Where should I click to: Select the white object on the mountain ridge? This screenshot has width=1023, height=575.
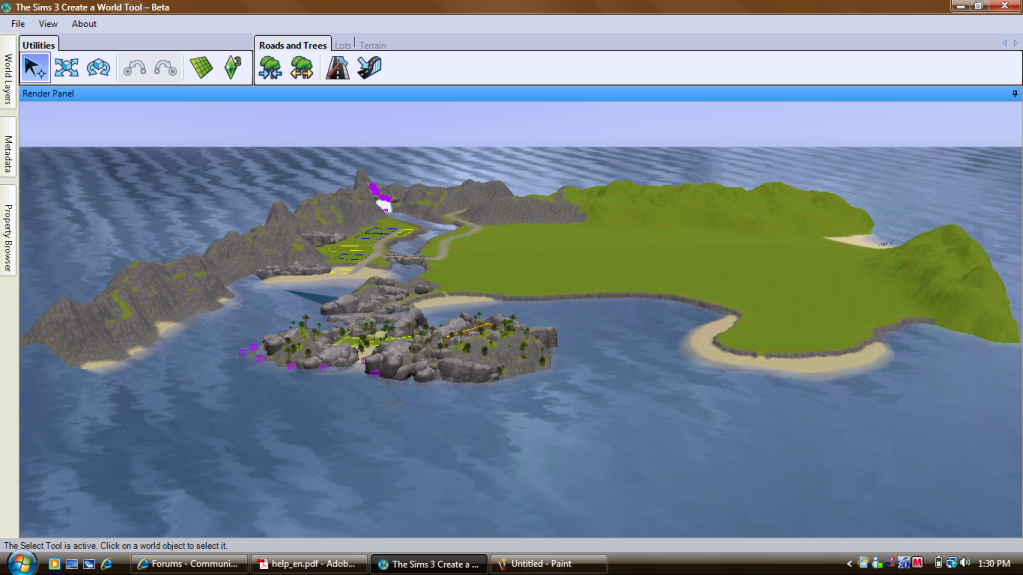coord(384,205)
